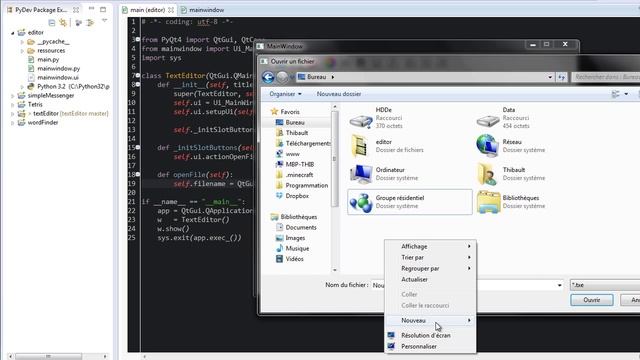
Task: Select main.py in the Package Explorer
Action: click(48, 60)
